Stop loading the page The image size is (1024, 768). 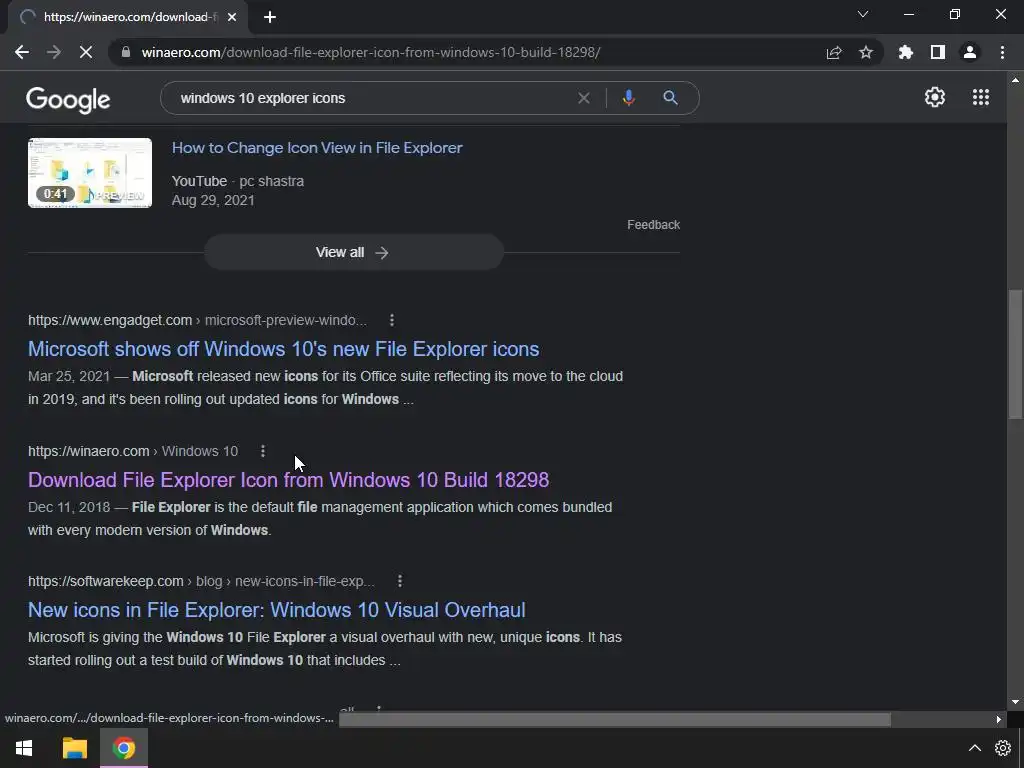pos(86,52)
